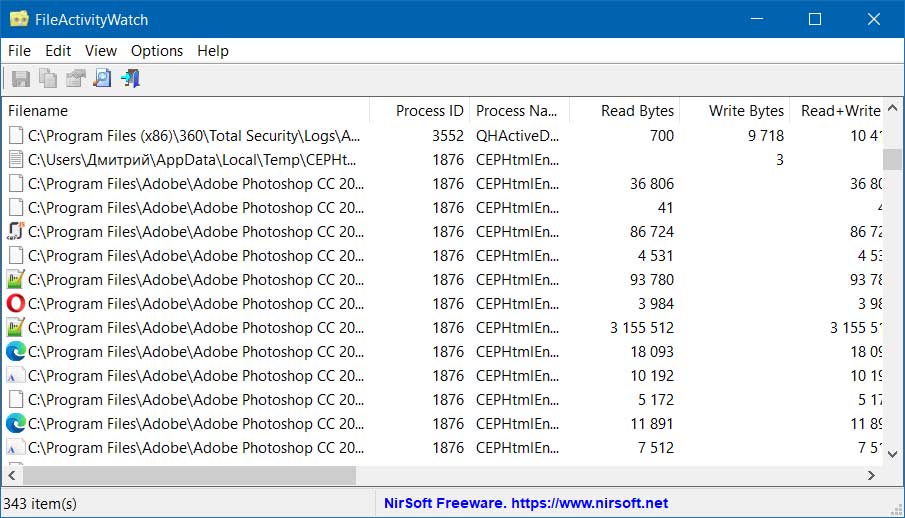Click the Read Bytes value 11 891
Viewport: 905px width, 518px height.
[652, 424]
